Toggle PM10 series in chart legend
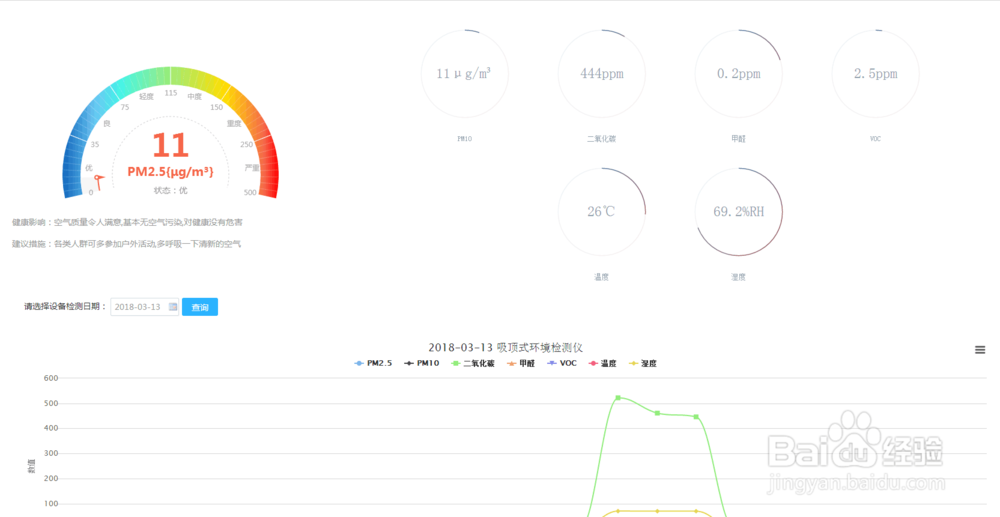Image resolution: width=1000 pixels, height=517 pixels. pyautogui.click(x=422, y=363)
